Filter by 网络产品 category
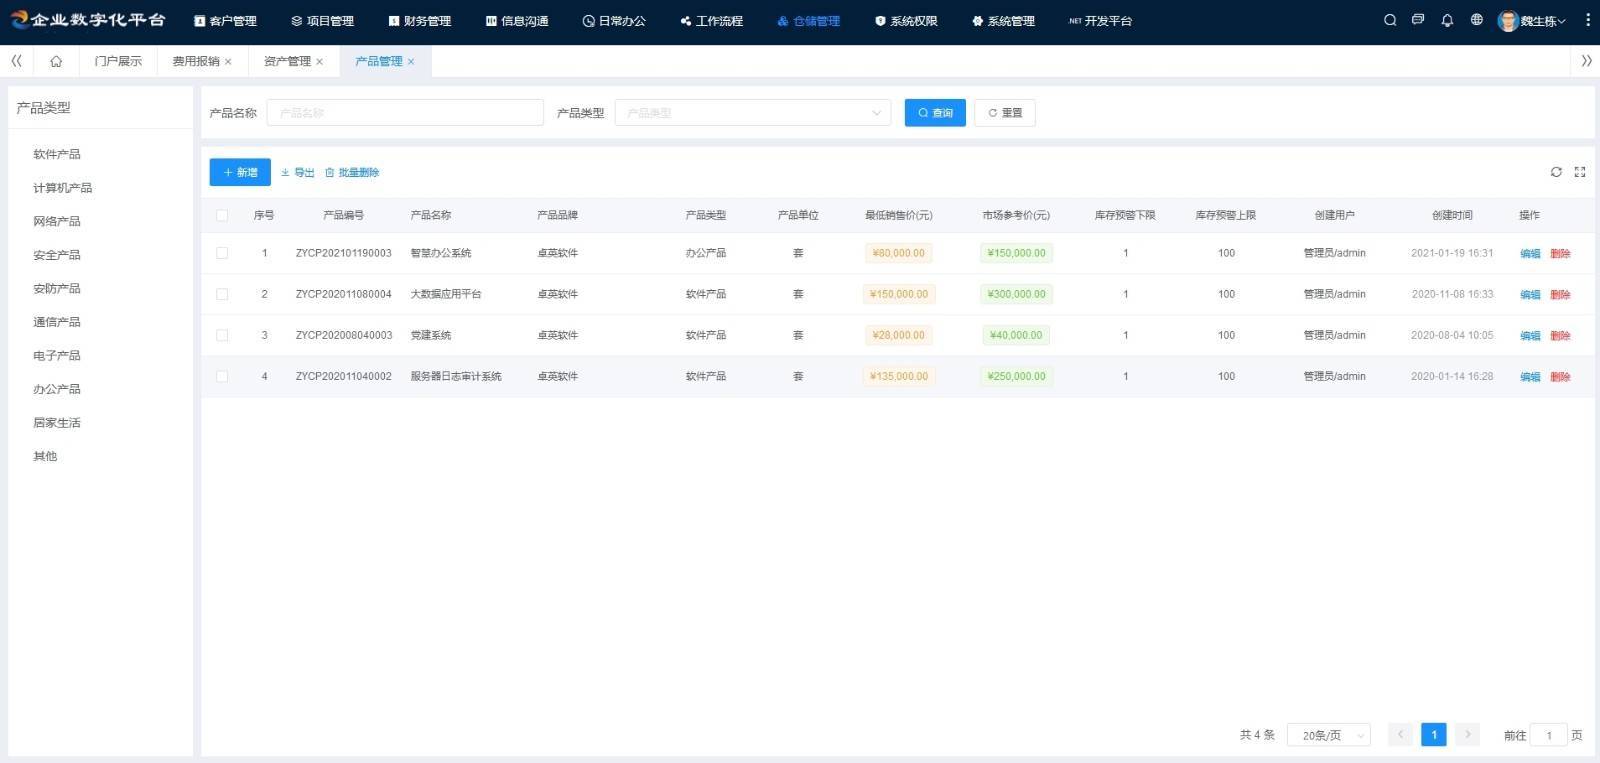The width and height of the screenshot is (1600, 763). (57, 221)
